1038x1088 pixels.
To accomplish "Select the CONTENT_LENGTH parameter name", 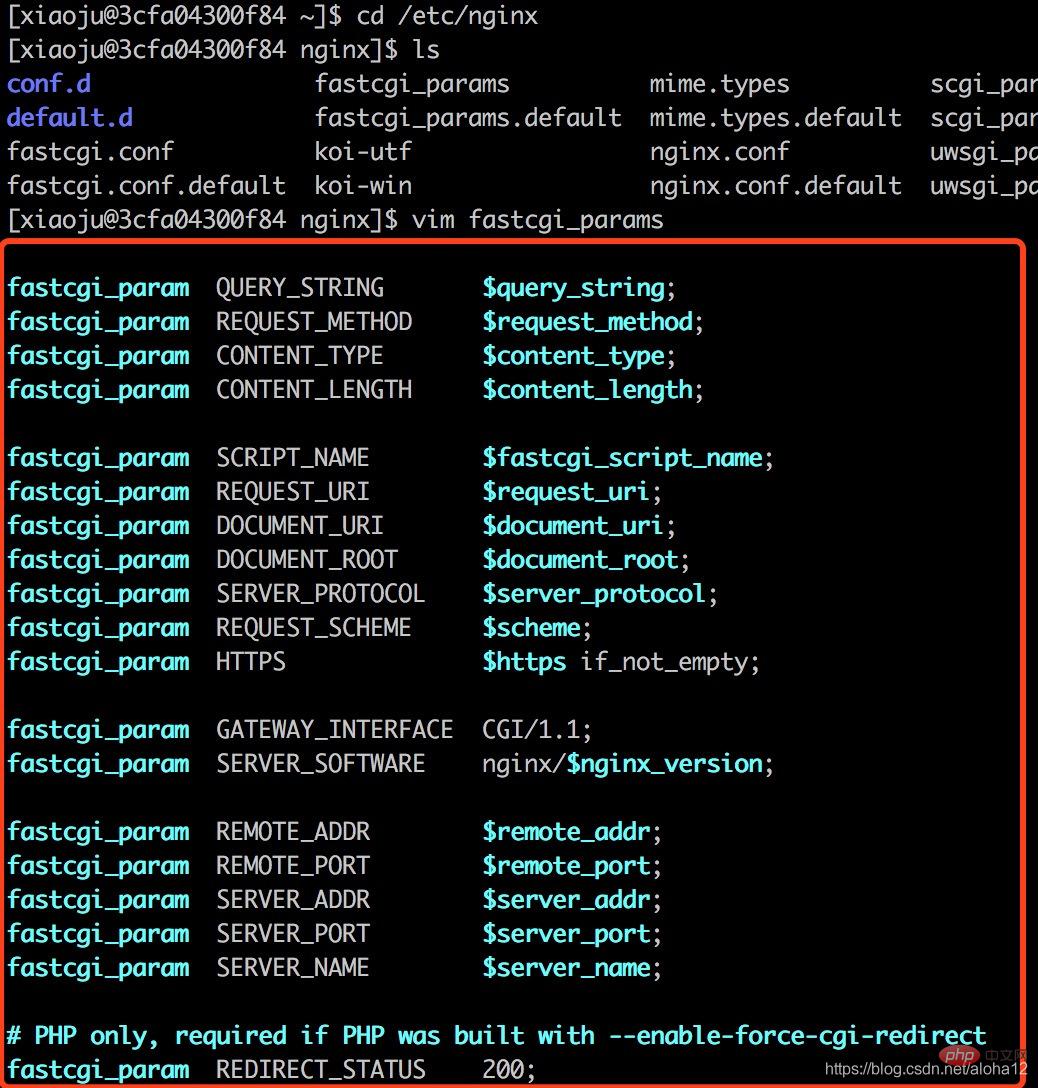I will [x=314, y=390].
